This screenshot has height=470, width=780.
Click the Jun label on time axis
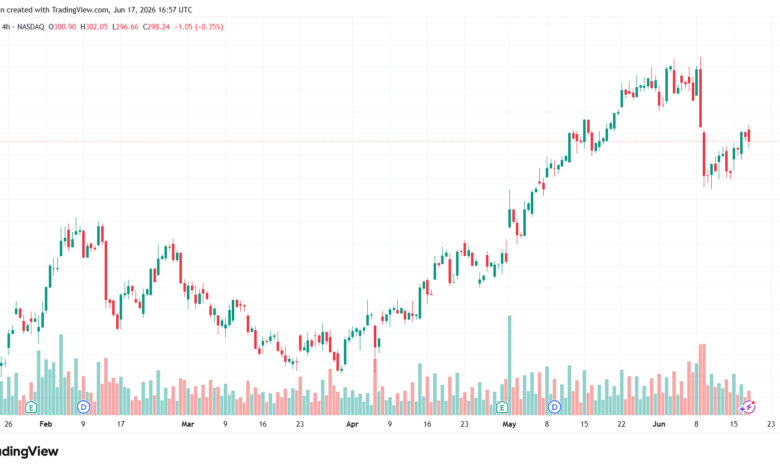pyautogui.click(x=659, y=424)
